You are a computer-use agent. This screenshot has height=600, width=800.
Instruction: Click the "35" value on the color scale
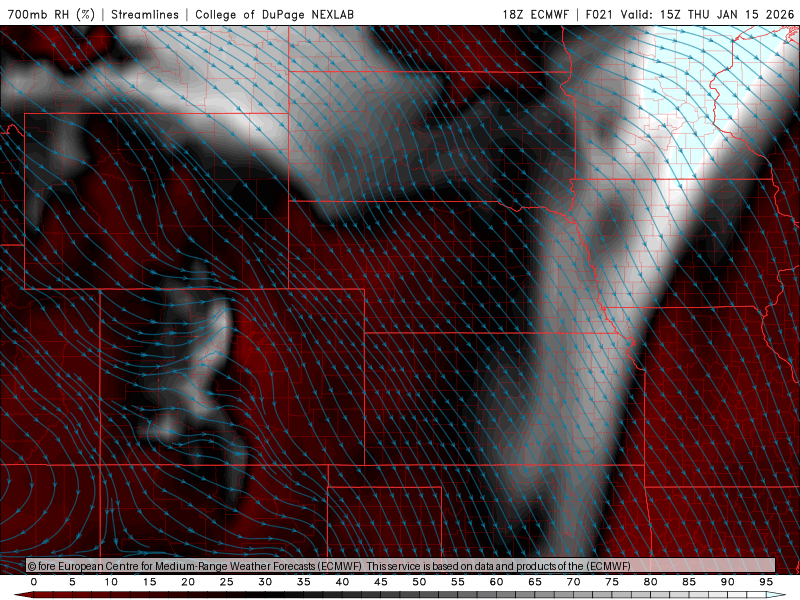tap(304, 582)
